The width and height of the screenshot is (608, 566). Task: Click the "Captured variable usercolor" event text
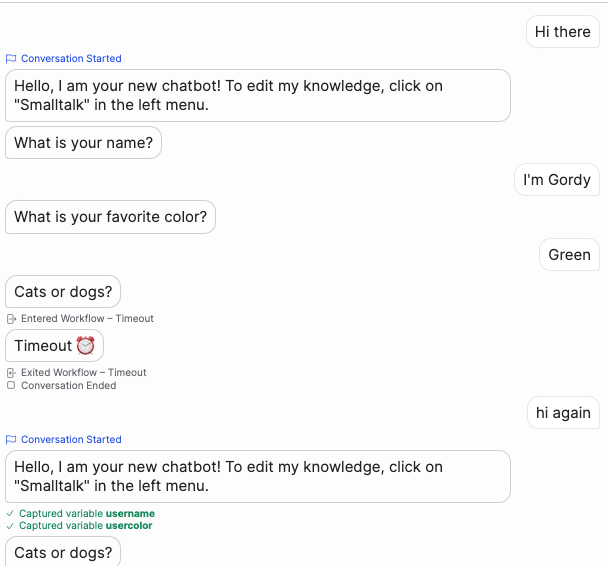coord(86,526)
